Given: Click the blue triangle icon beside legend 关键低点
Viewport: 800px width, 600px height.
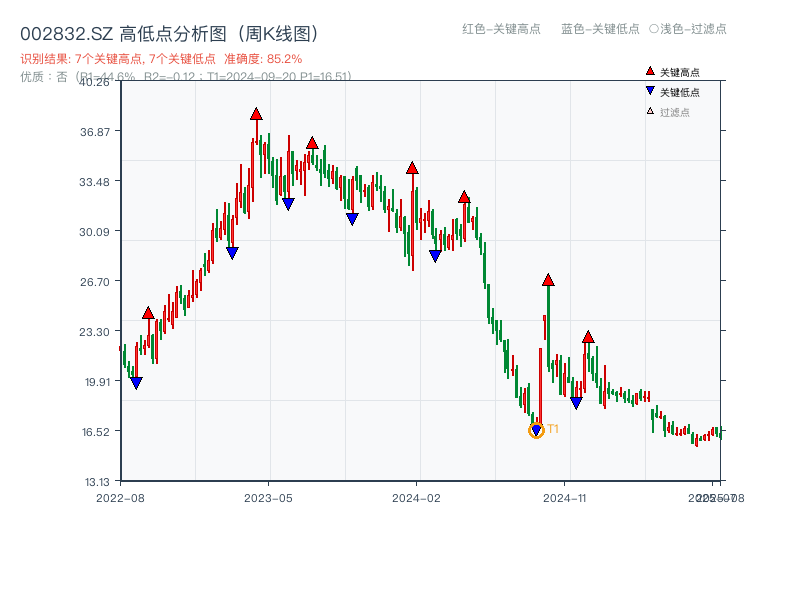Looking at the screenshot, I should (x=650, y=91).
